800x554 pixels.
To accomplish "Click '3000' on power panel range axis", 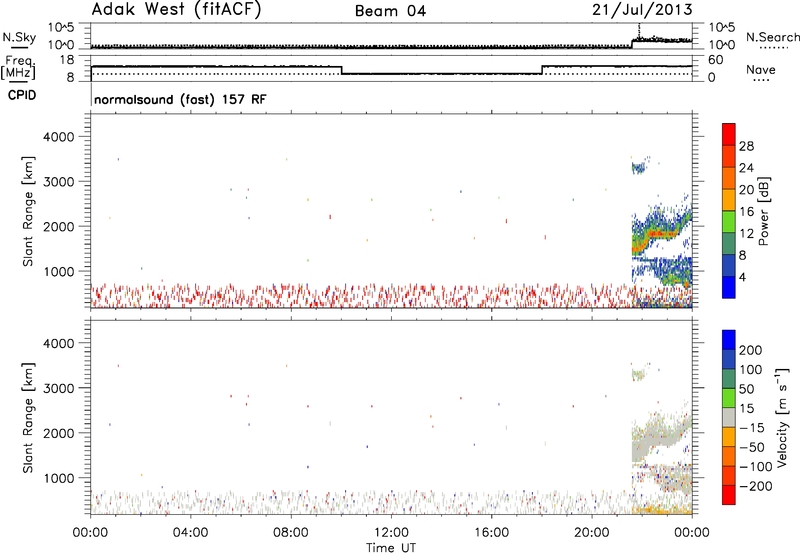I will tap(59, 182).
